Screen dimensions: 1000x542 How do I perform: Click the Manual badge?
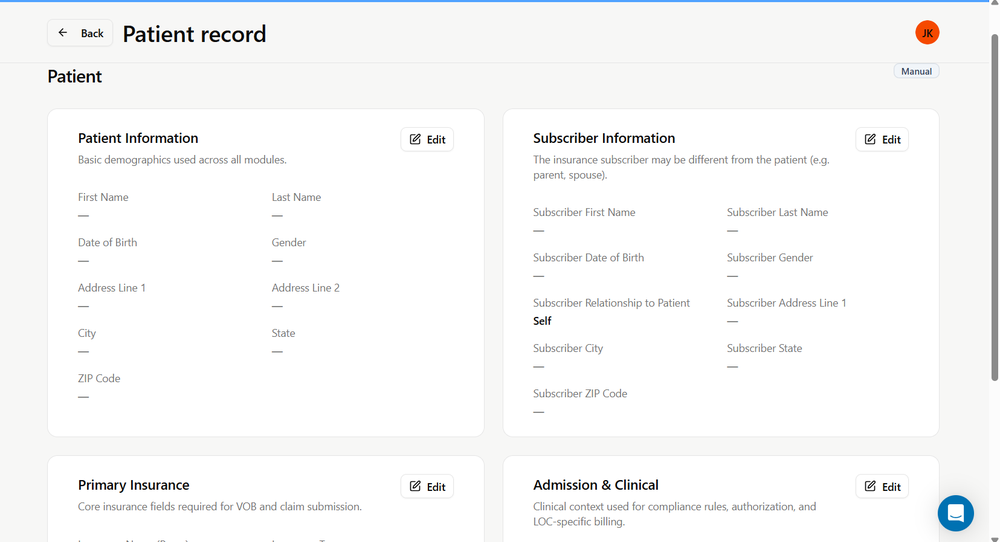point(916,71)
